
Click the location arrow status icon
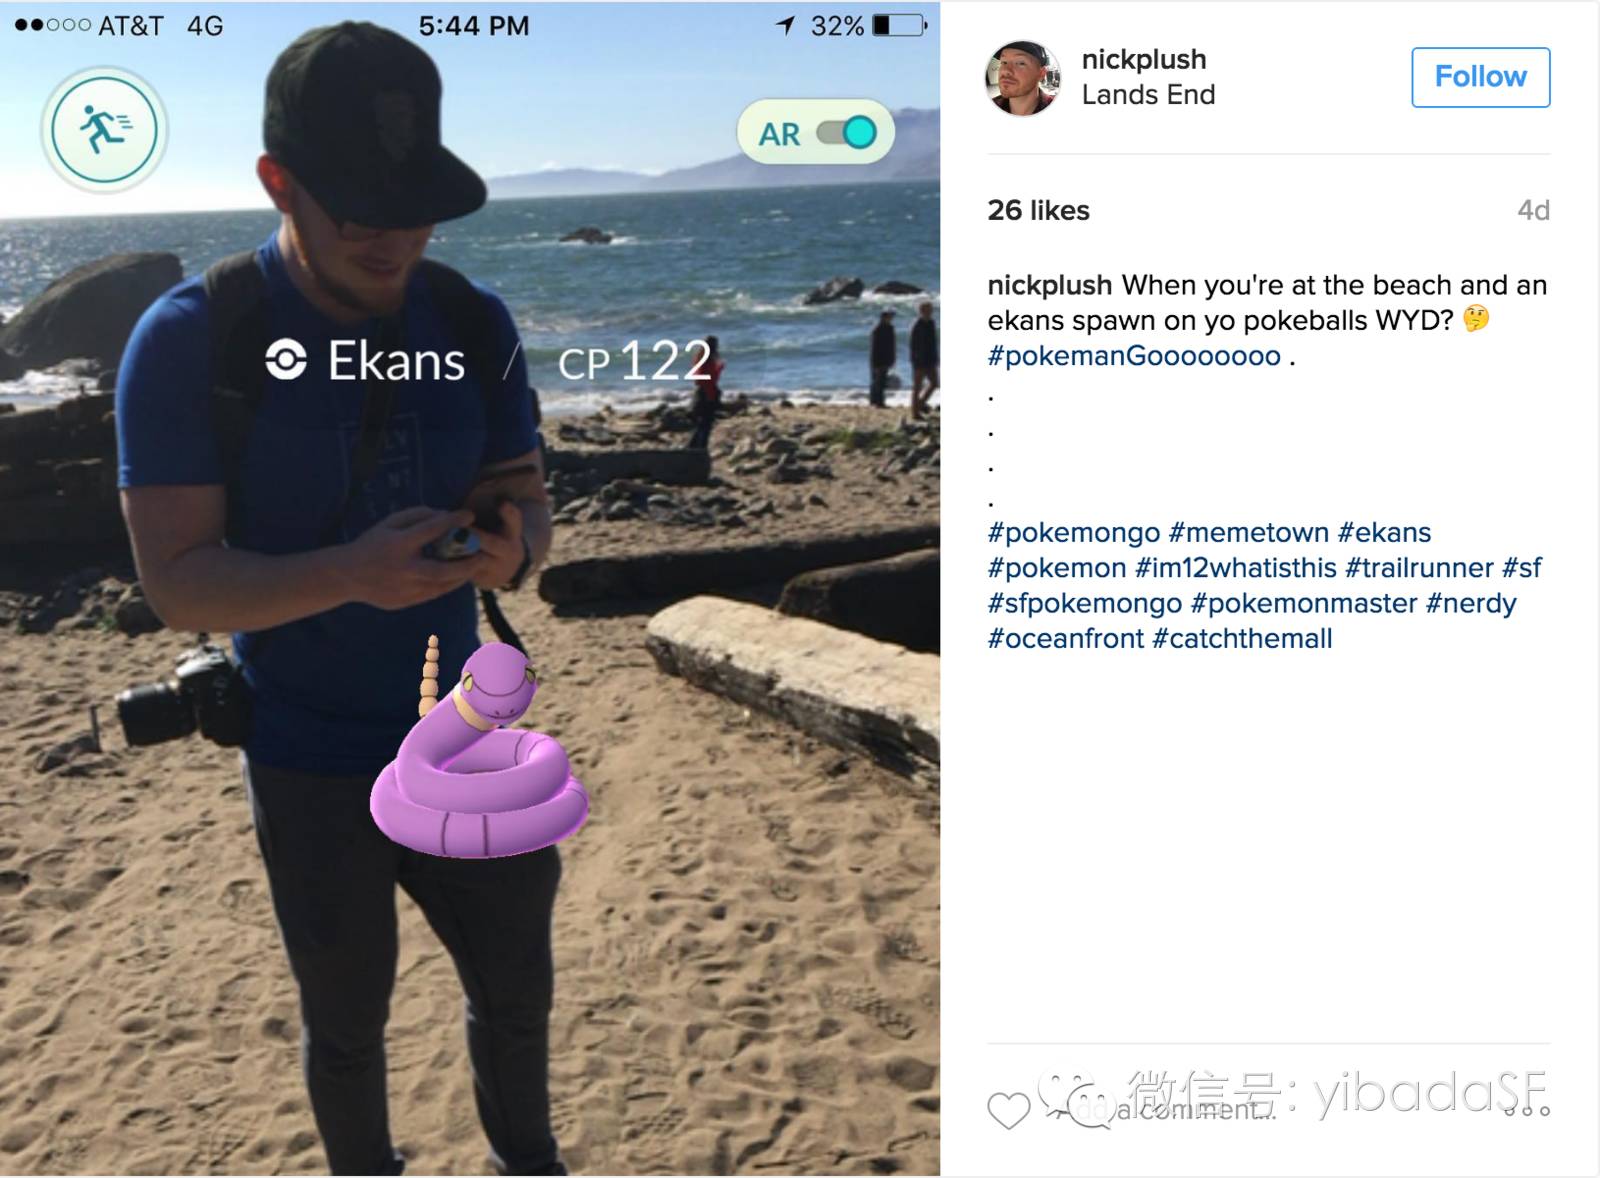click(x=786, y=25)
